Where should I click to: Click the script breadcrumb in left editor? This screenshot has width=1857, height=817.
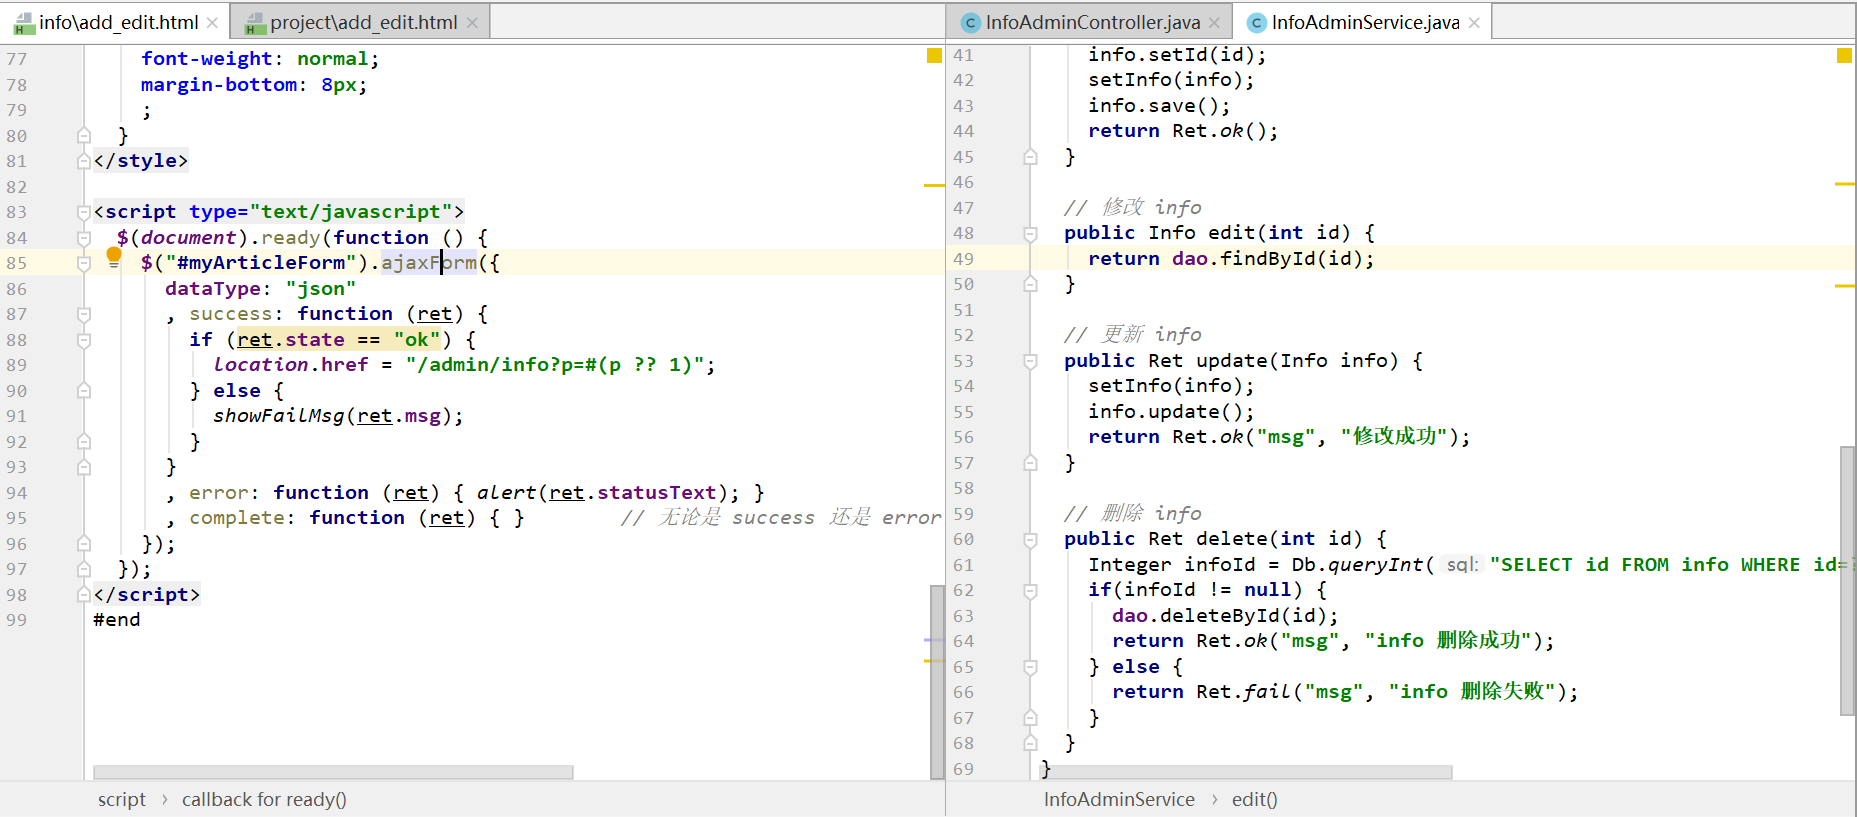click(122, 799)
